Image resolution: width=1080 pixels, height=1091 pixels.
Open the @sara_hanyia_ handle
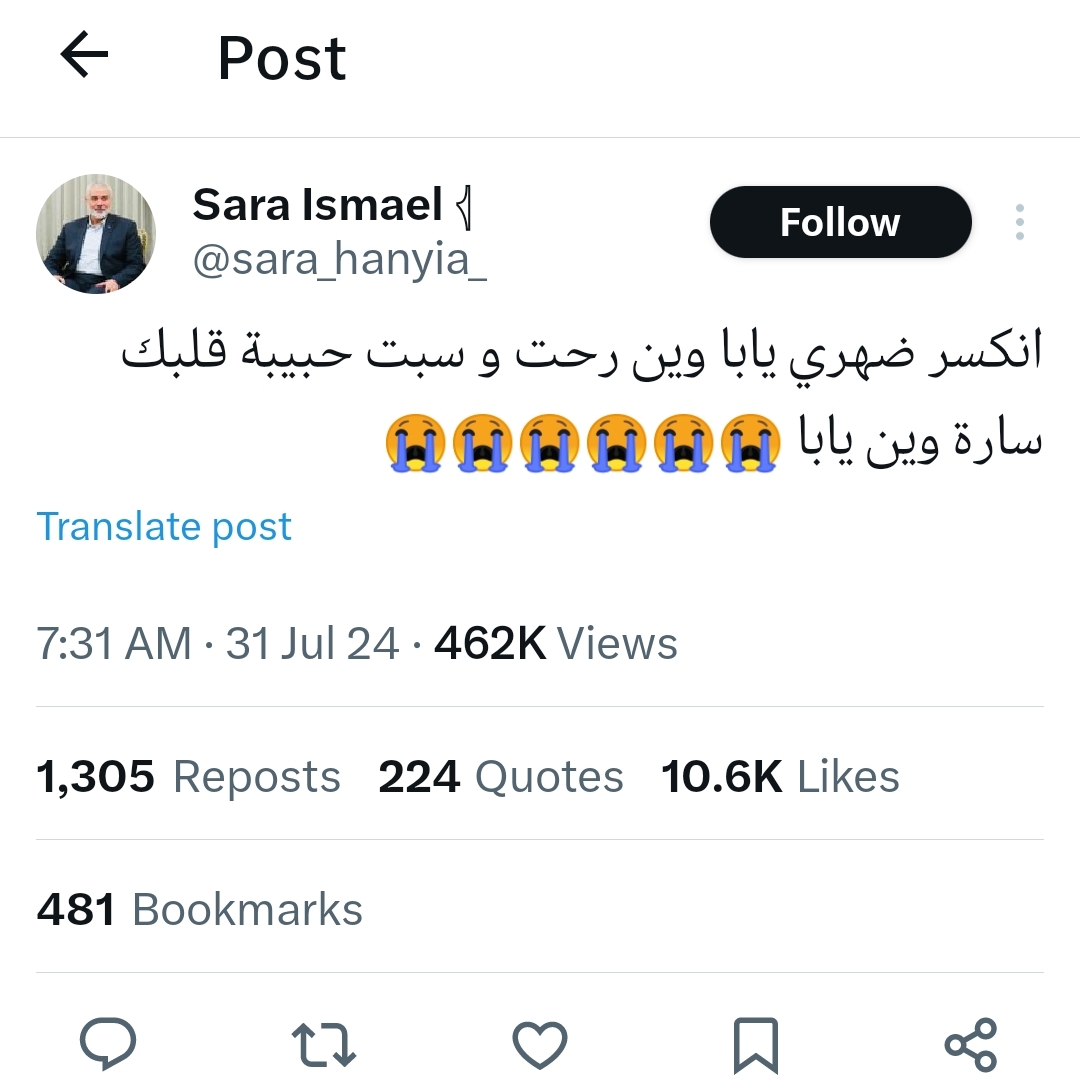tap(339, 260)
